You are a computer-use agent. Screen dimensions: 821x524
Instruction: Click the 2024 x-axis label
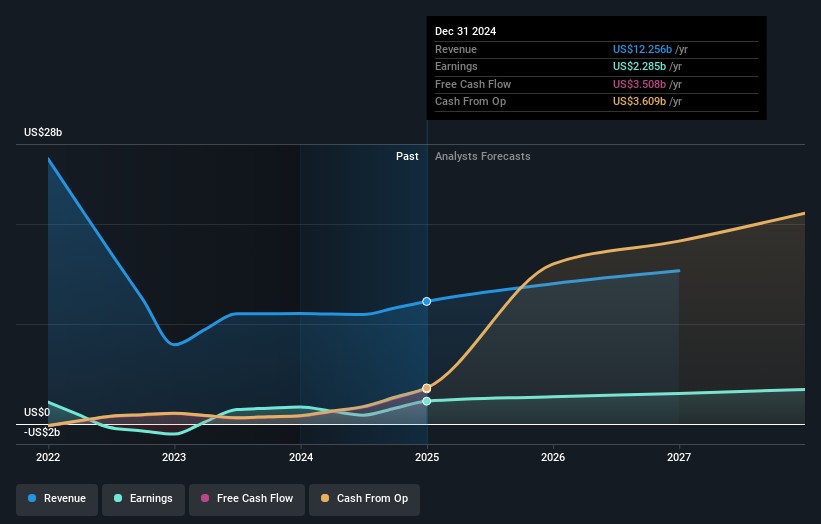tap(300, 458)
